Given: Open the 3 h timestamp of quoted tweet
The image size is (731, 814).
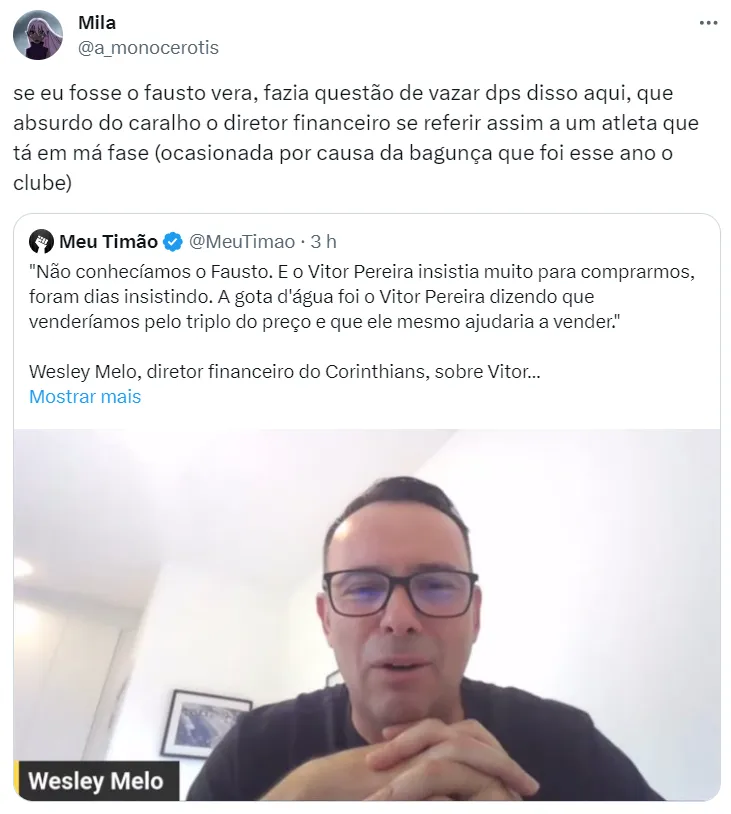Looking at the screenshot, I should [323, 241].
